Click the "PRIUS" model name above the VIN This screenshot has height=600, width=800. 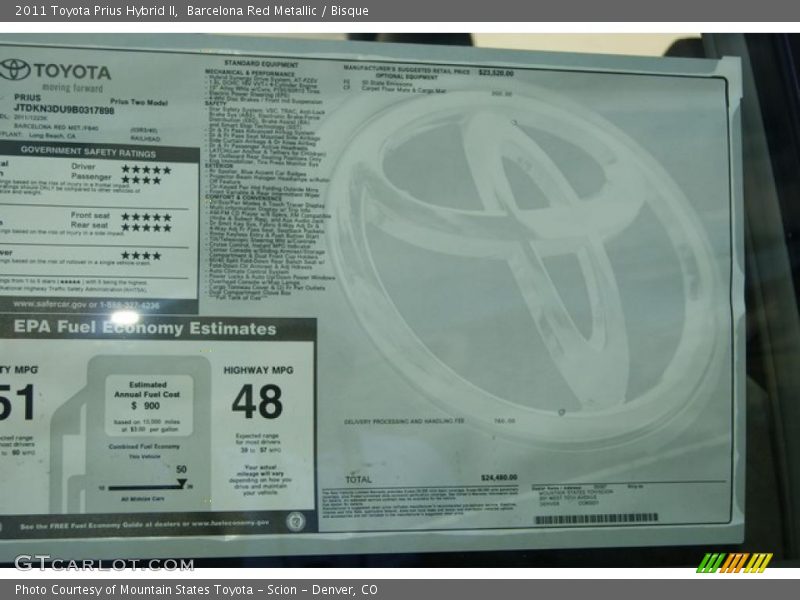pos(28,97)
